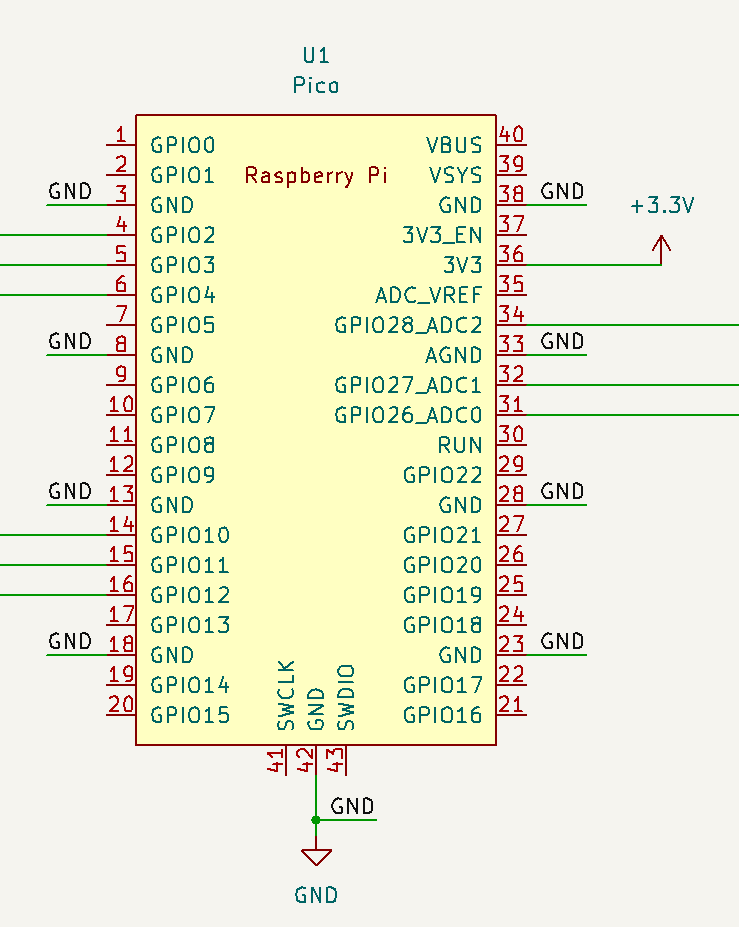Image resolution: width=739 pixels, height=927 pixels.
Task: Select the U1 reference designator
Action: [x=316, y=56]
